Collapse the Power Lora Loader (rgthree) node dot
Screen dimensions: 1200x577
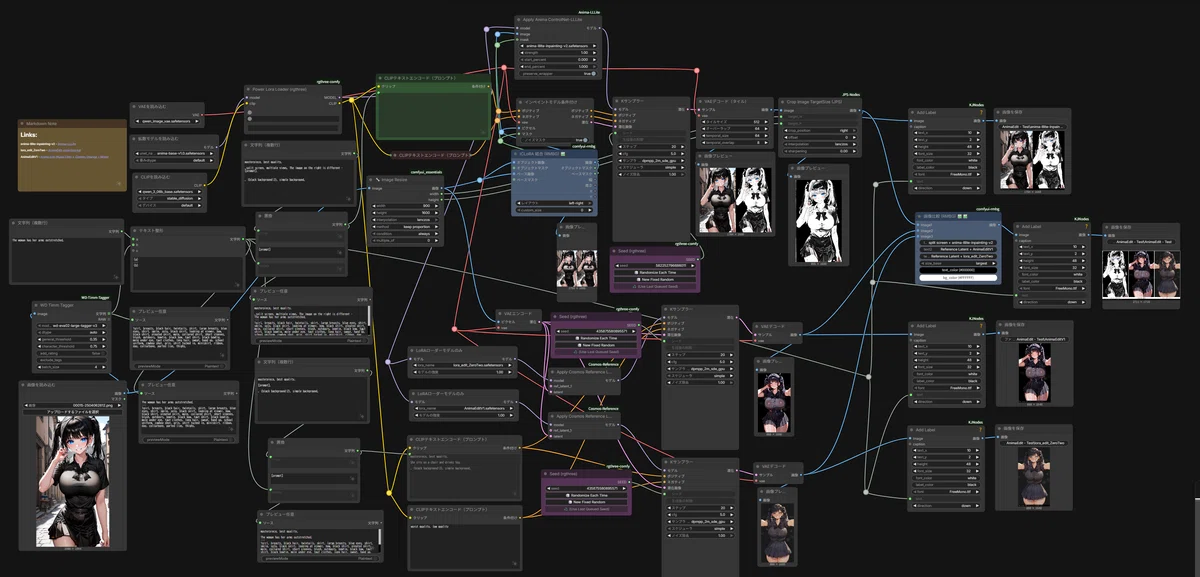[249, 88]
